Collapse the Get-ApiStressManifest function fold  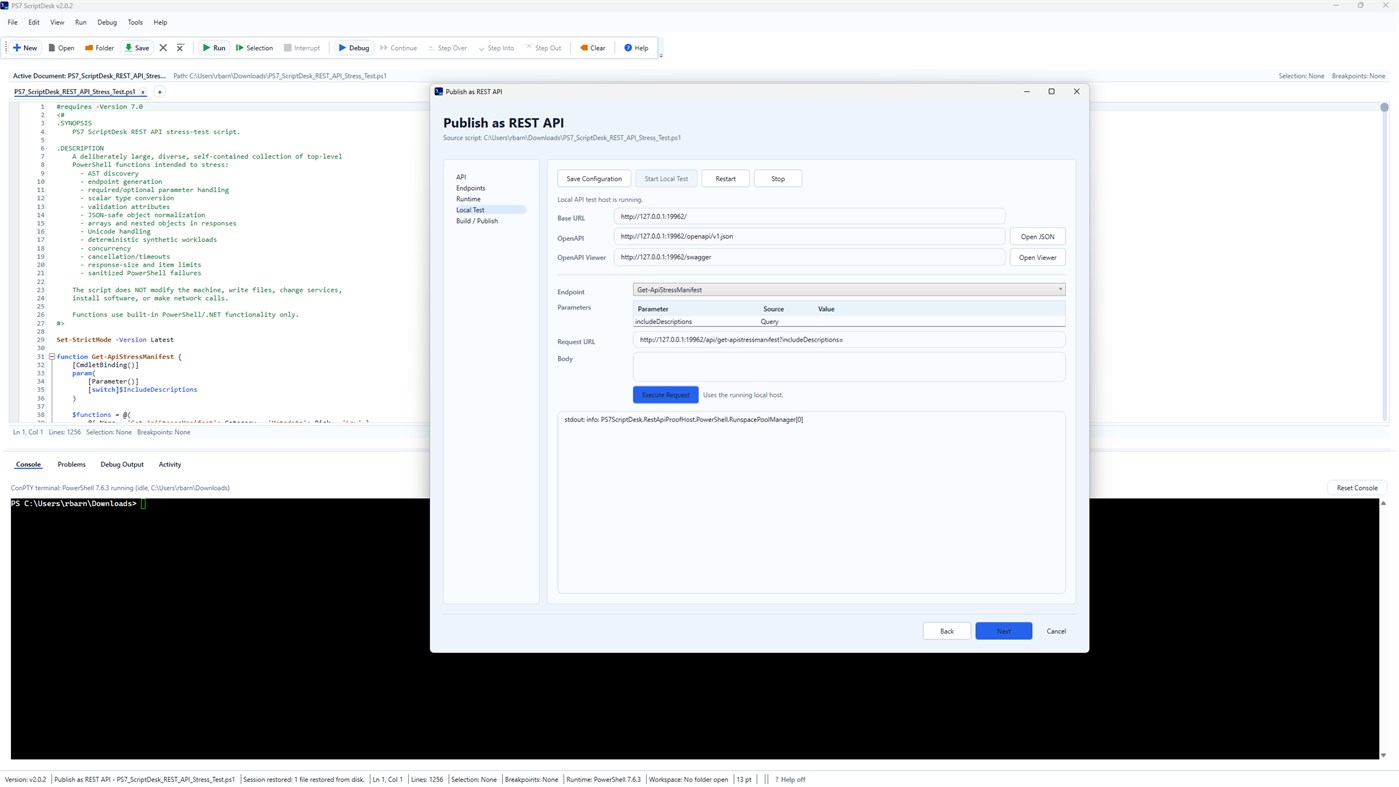[51, 357]
